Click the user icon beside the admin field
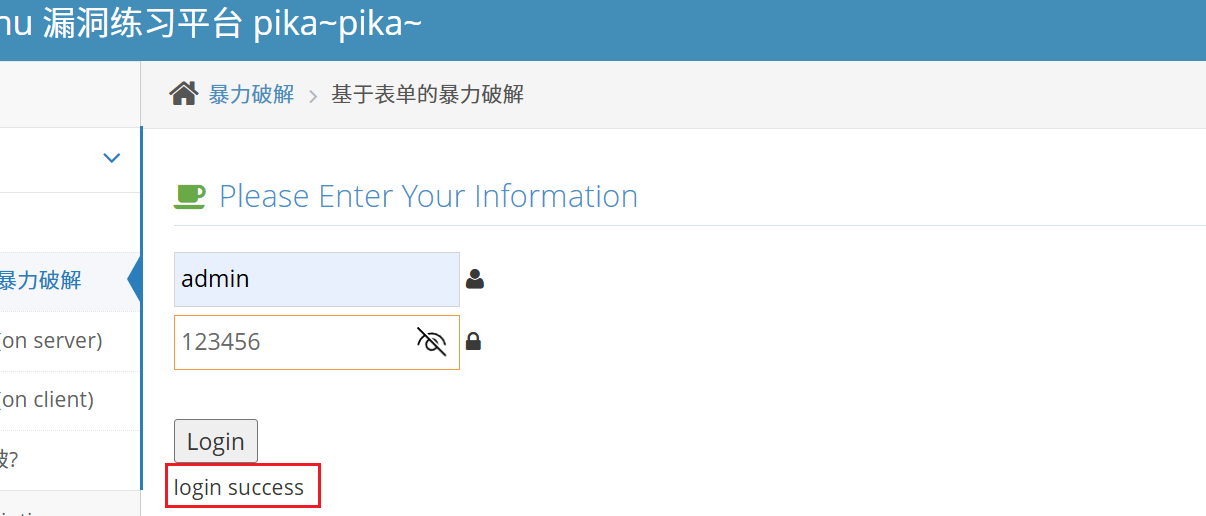The image size is (1206, 516). click(x=475, y=279)
